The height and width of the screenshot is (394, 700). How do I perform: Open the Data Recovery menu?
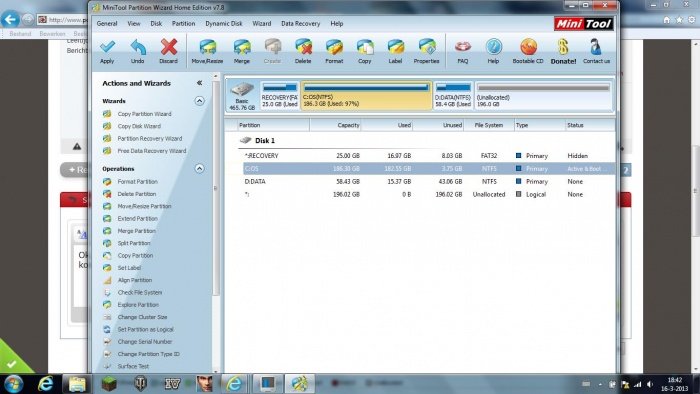pos(300,24)
